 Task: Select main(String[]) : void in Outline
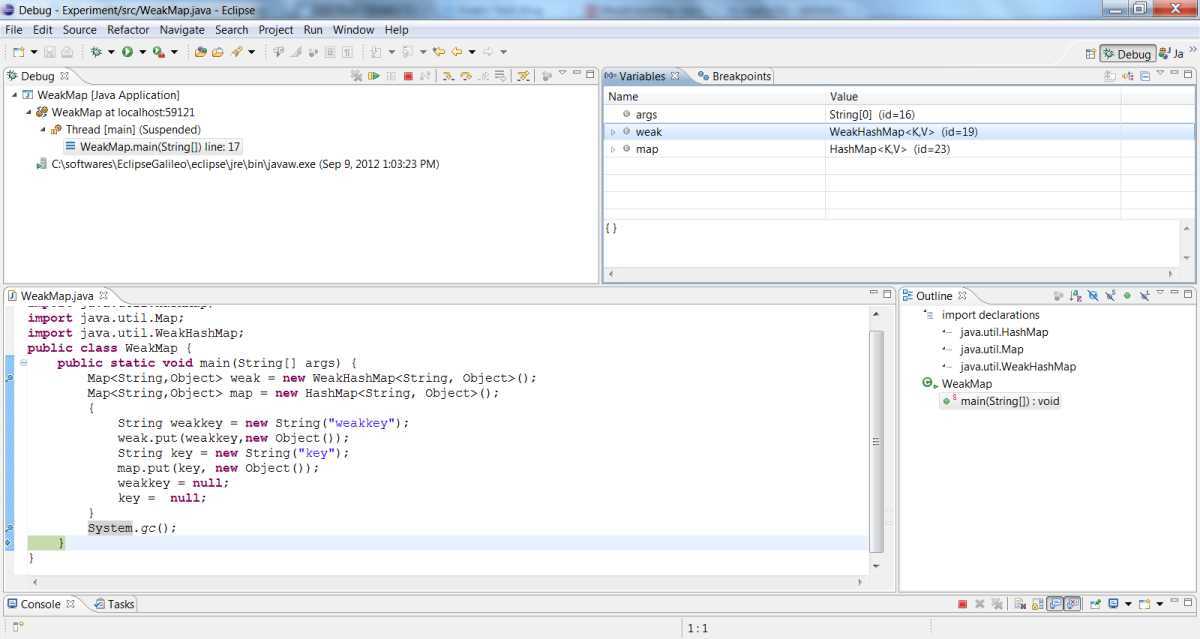[1001, 401]
